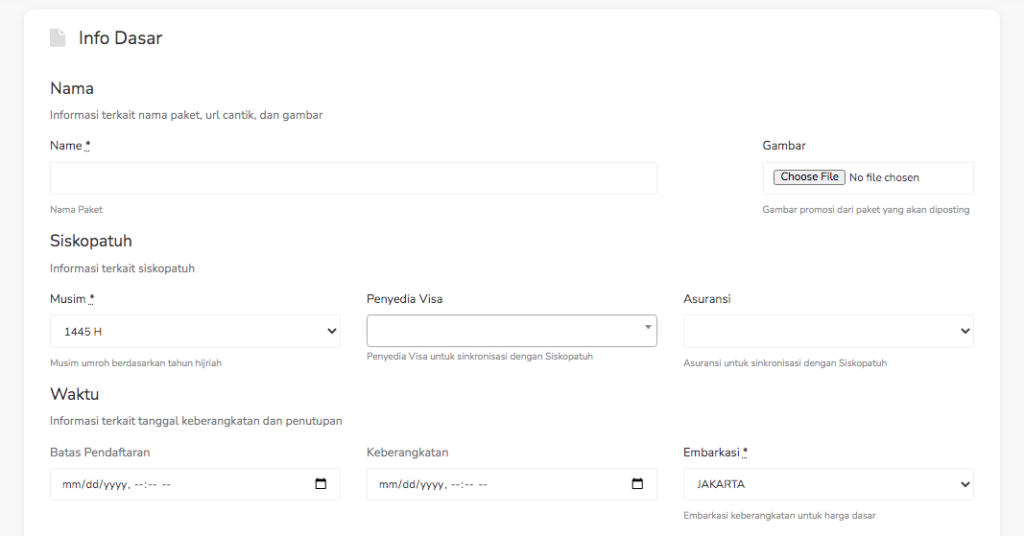Focus the Name text input field
Image resolution: width=1024 pixels, height=536 pixels.
pos(353,178)
